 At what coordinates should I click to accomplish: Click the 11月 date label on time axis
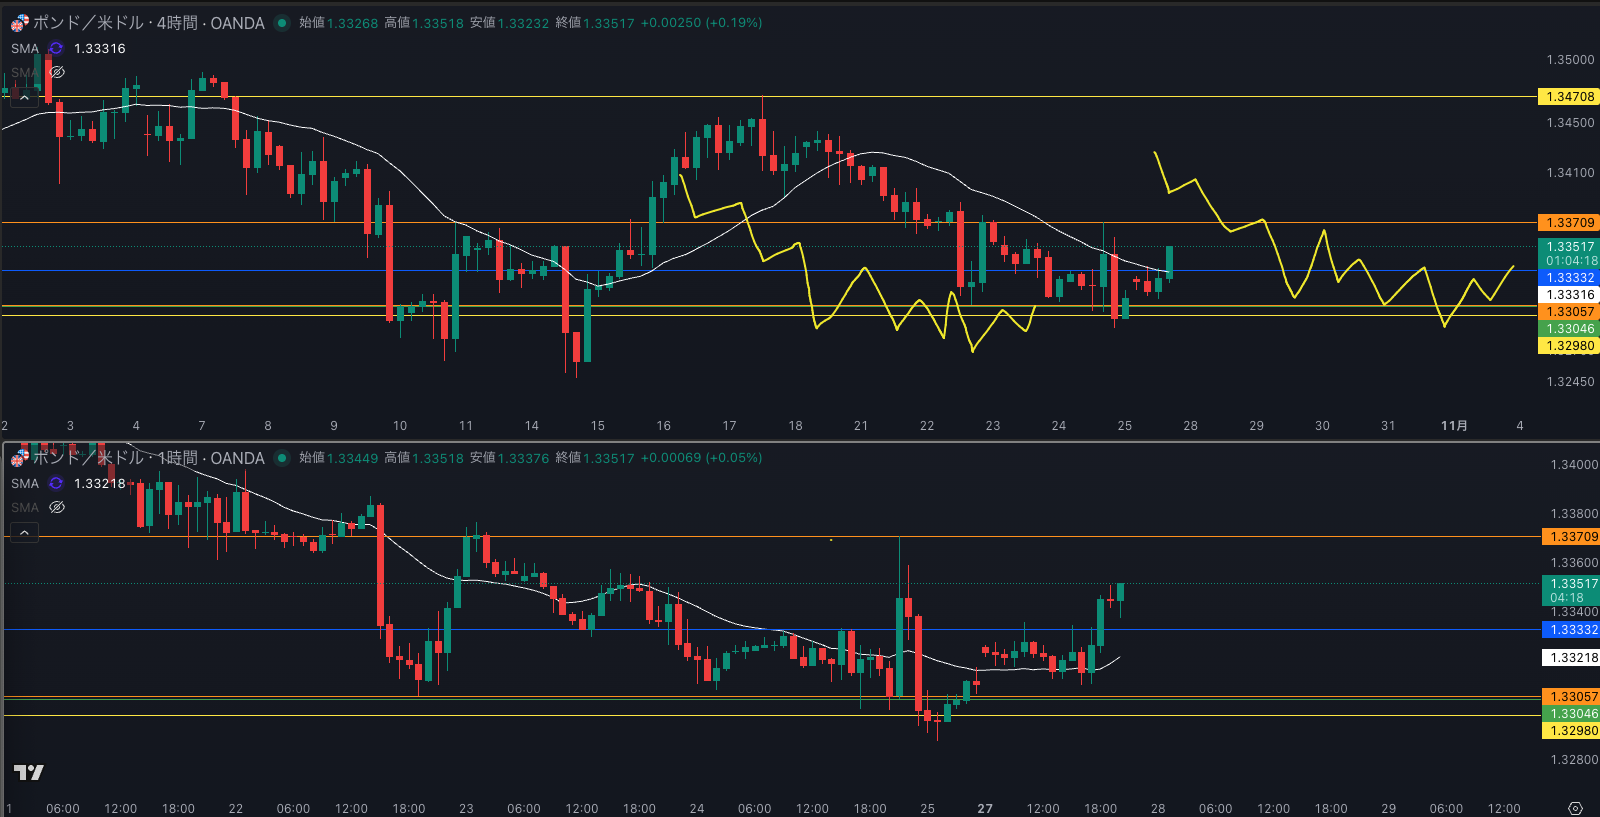(1454, 426)
